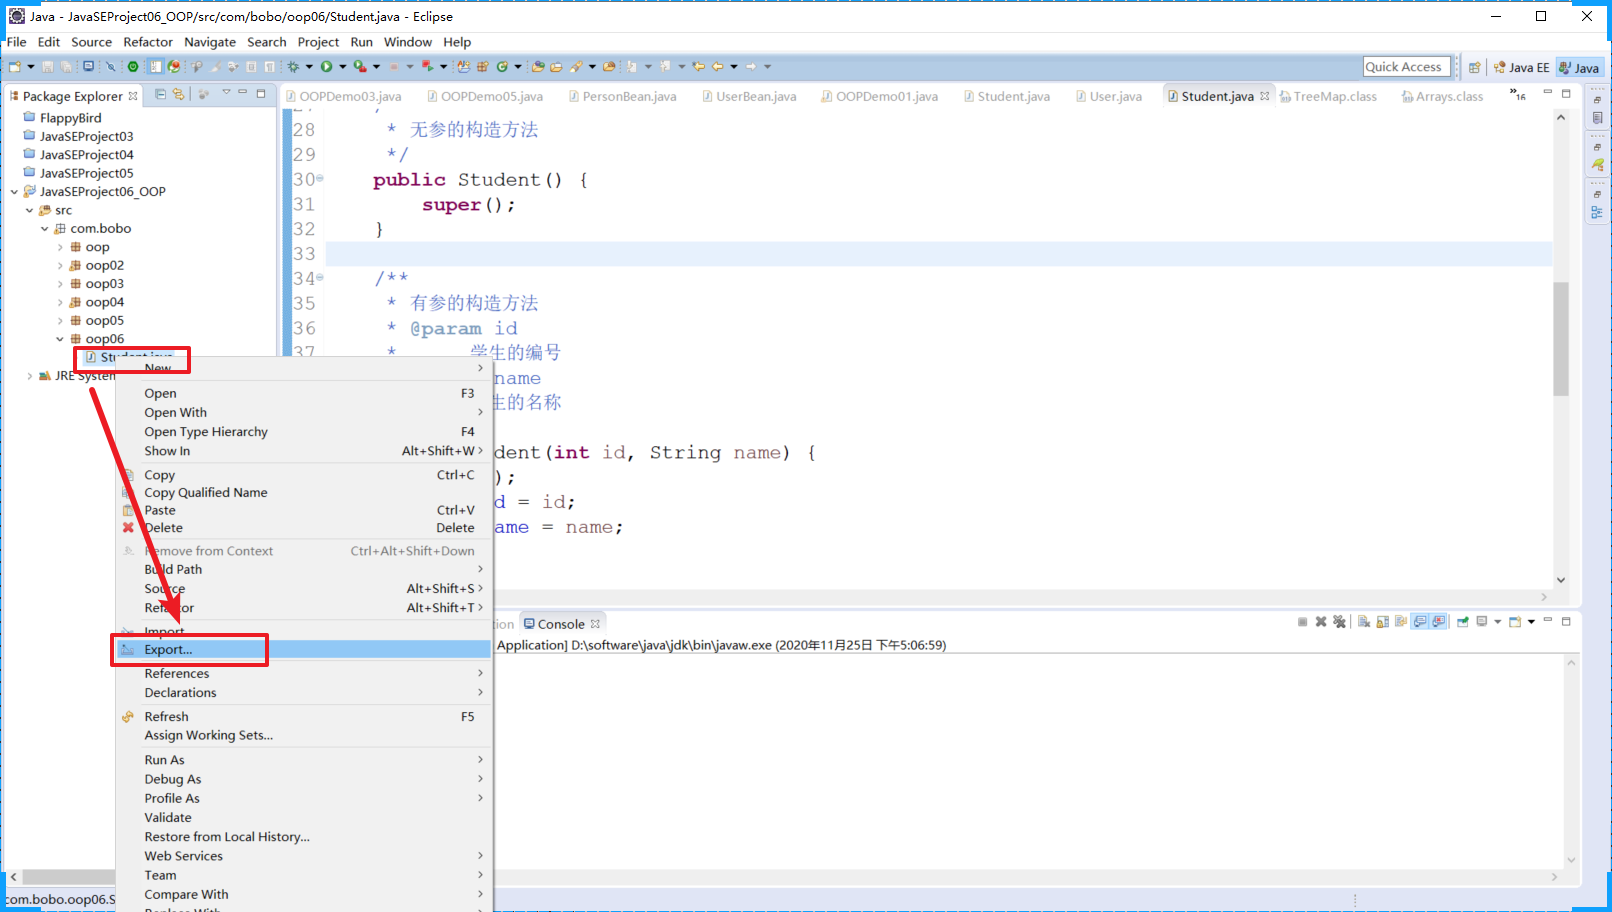This screenshot has height=912, width=1612.
Task: Collapse the oop06 package node
Action: [x=60, y=339]
